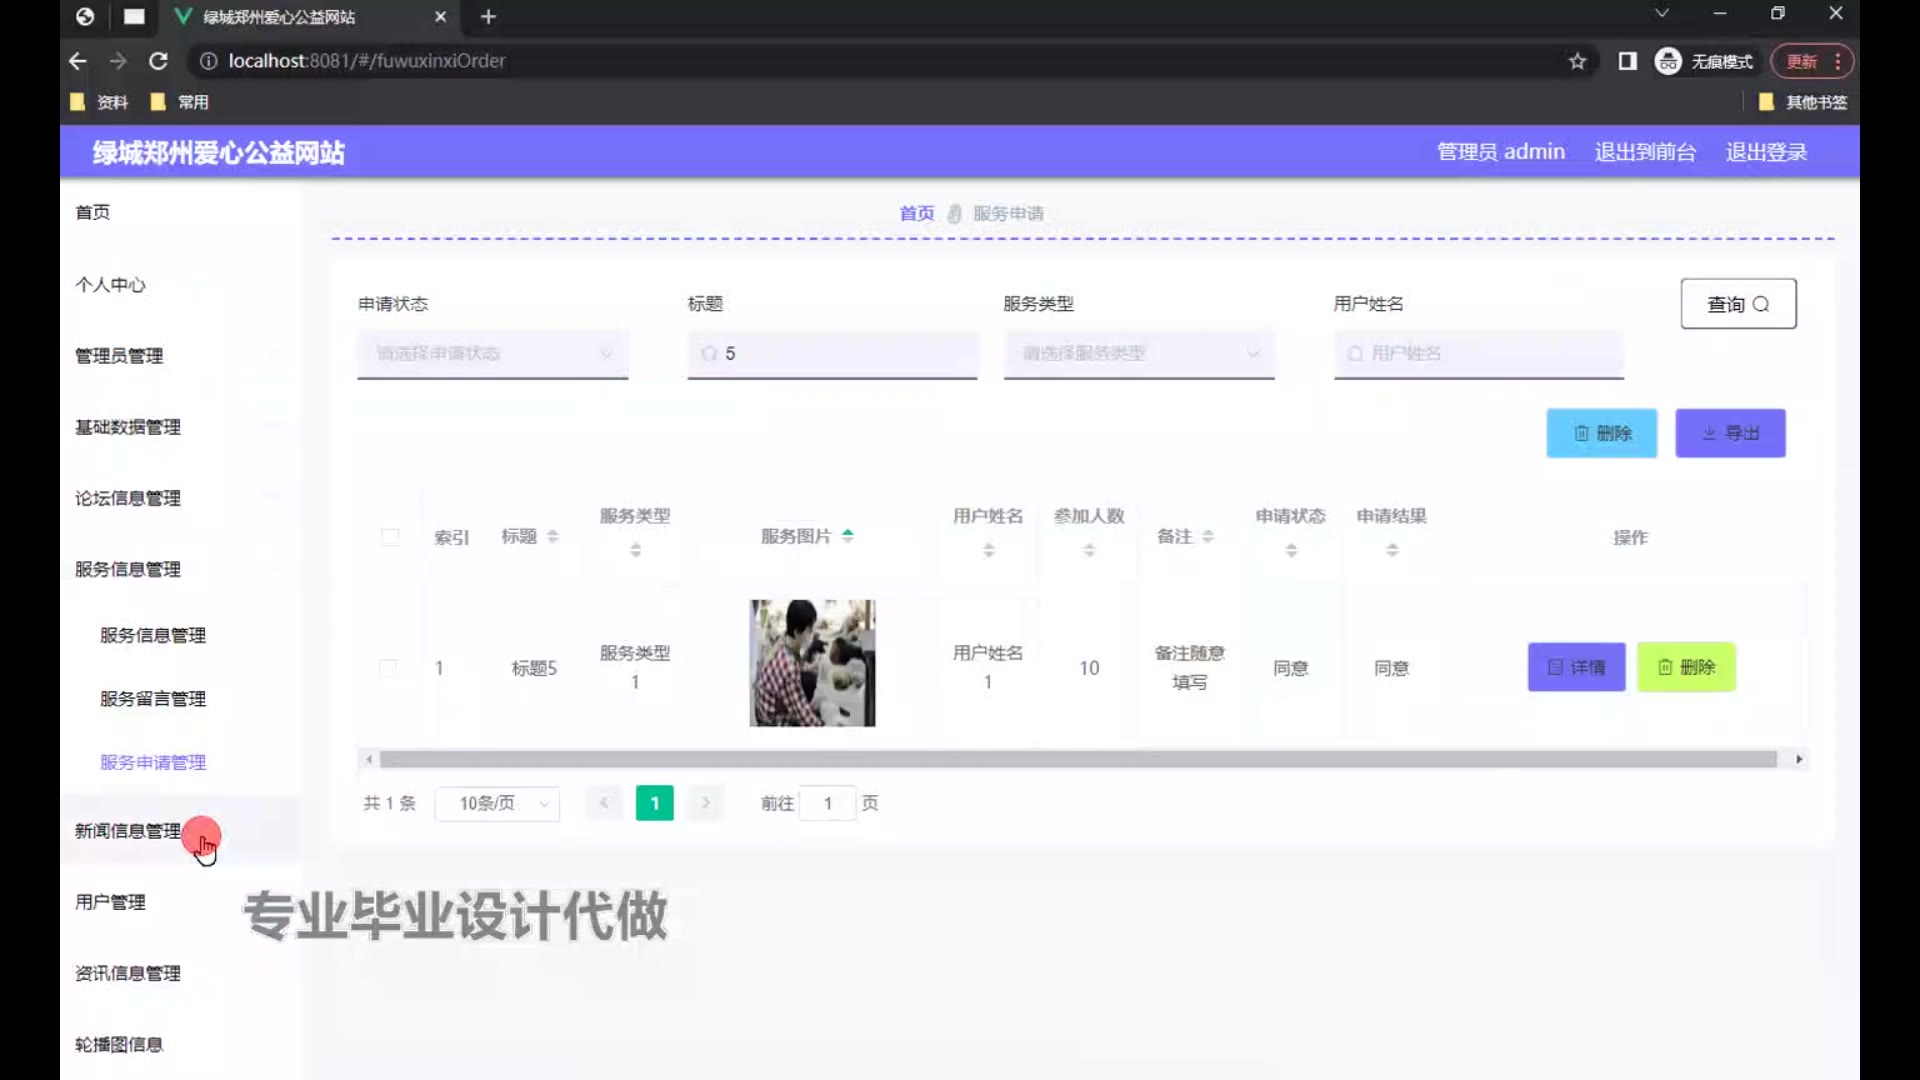Screen dimensions: 1920x1080
Task: Bookmark the page with the star icon
Action: tap(1577, 61)
